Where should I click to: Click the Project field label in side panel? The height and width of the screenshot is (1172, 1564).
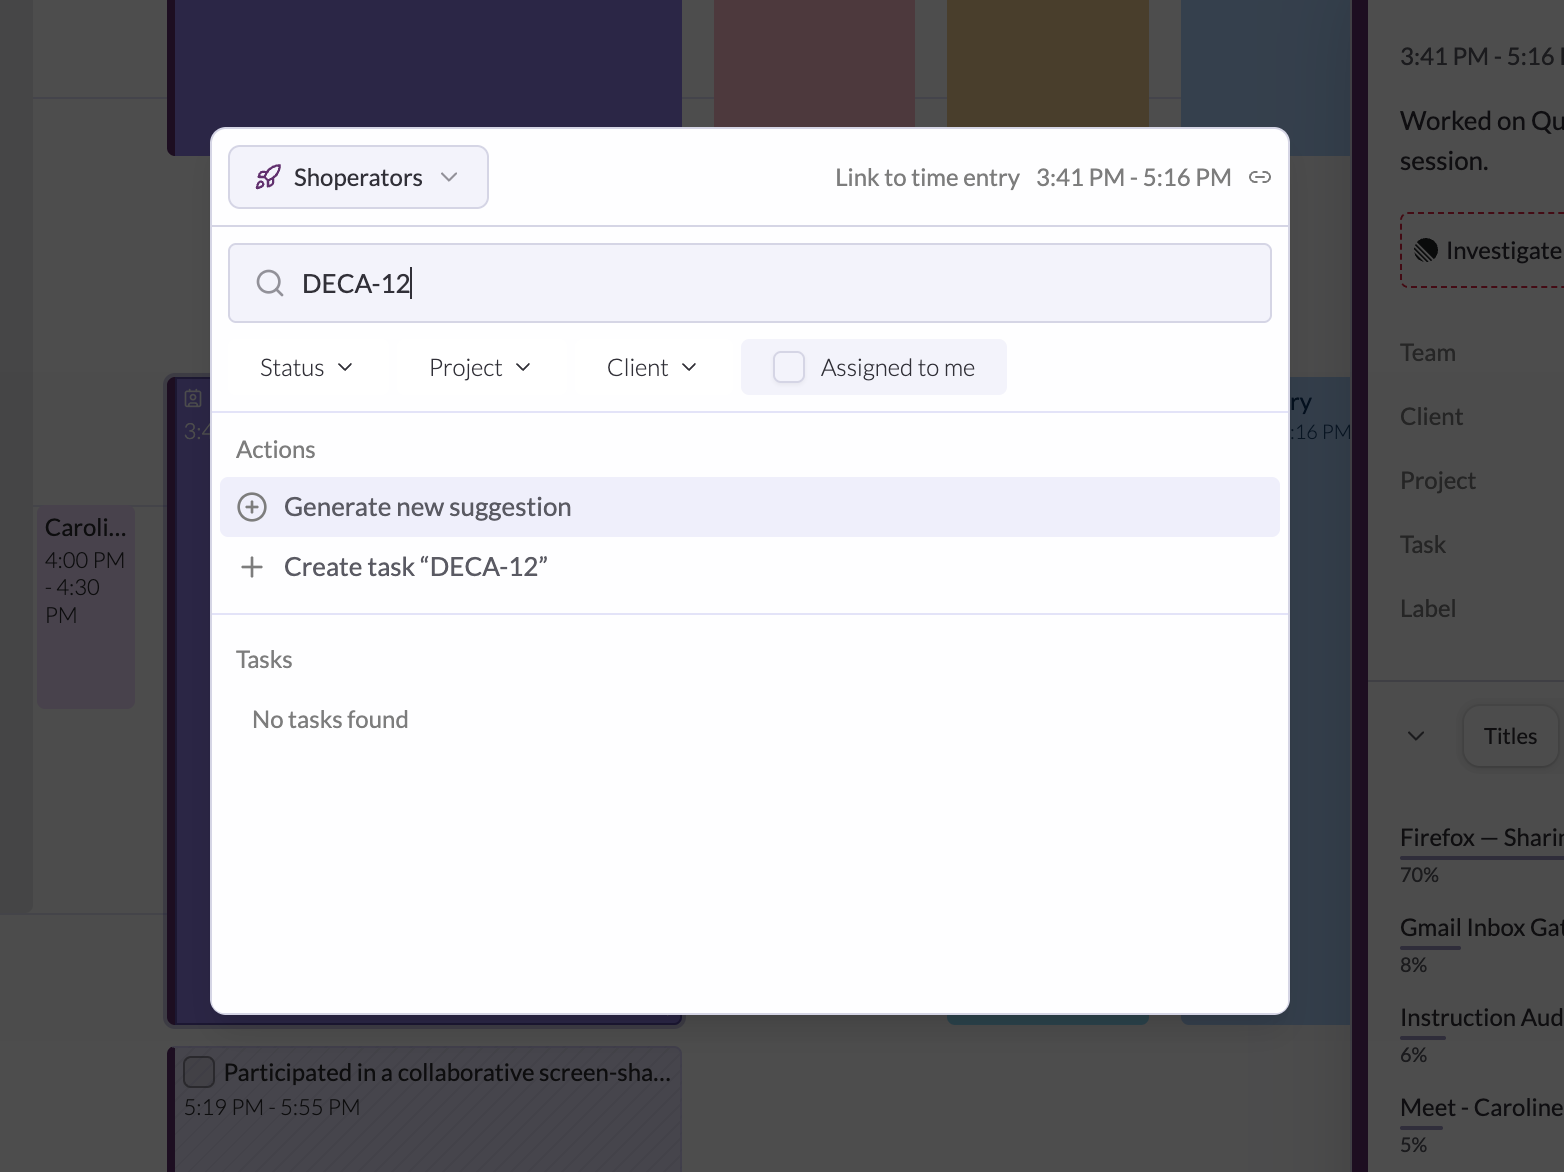(1438, 481)
